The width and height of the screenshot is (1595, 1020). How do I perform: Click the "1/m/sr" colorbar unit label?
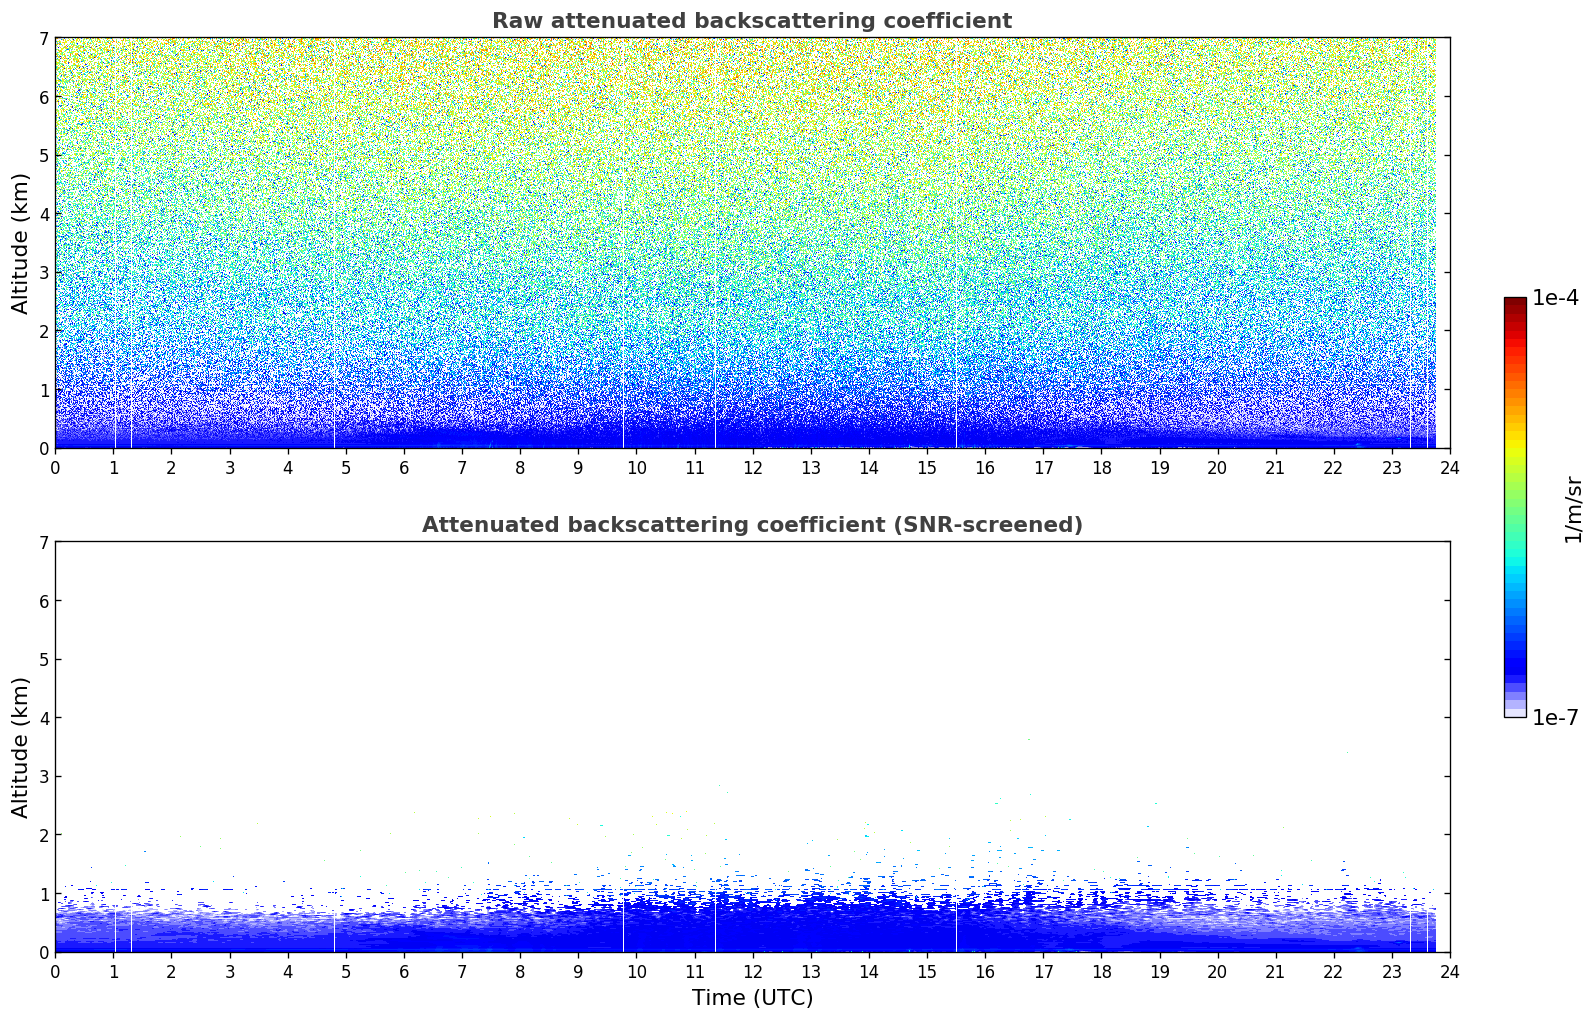point(1573,508)
